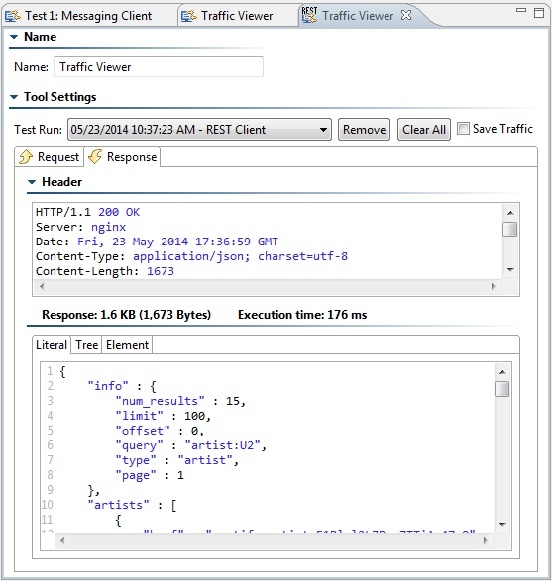Switch to the Element view tab
The height and width of the screenshot is (581, 552).
[x=127, y=345]
